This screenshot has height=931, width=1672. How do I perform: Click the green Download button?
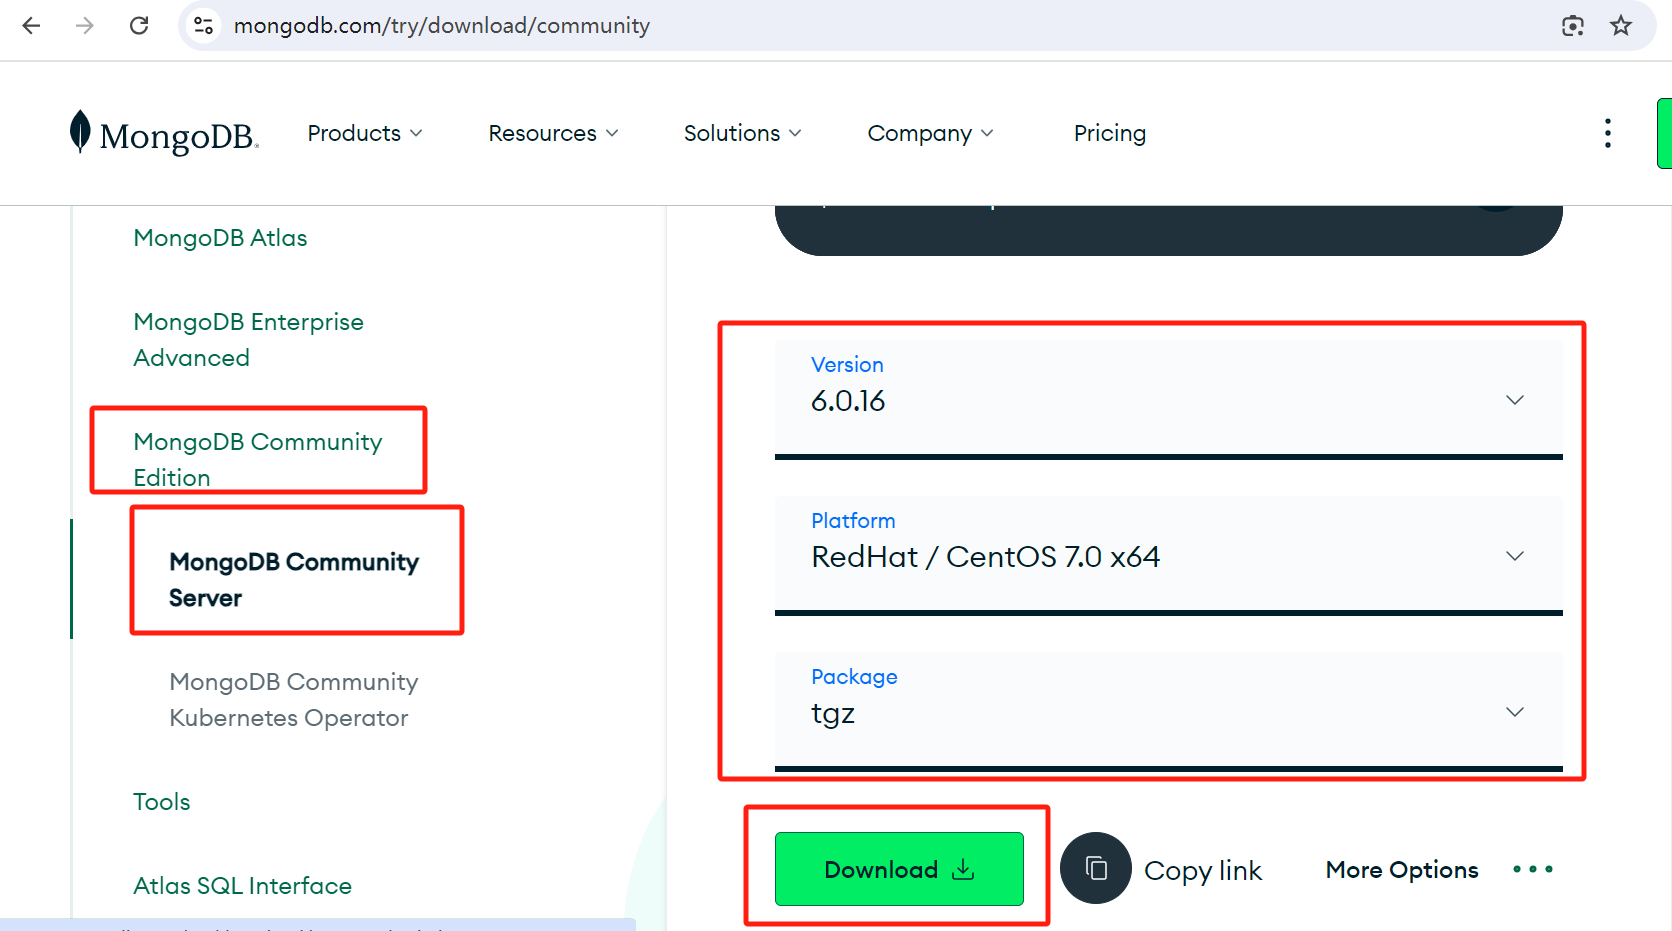pyautogui.click(x=899, y=869)
